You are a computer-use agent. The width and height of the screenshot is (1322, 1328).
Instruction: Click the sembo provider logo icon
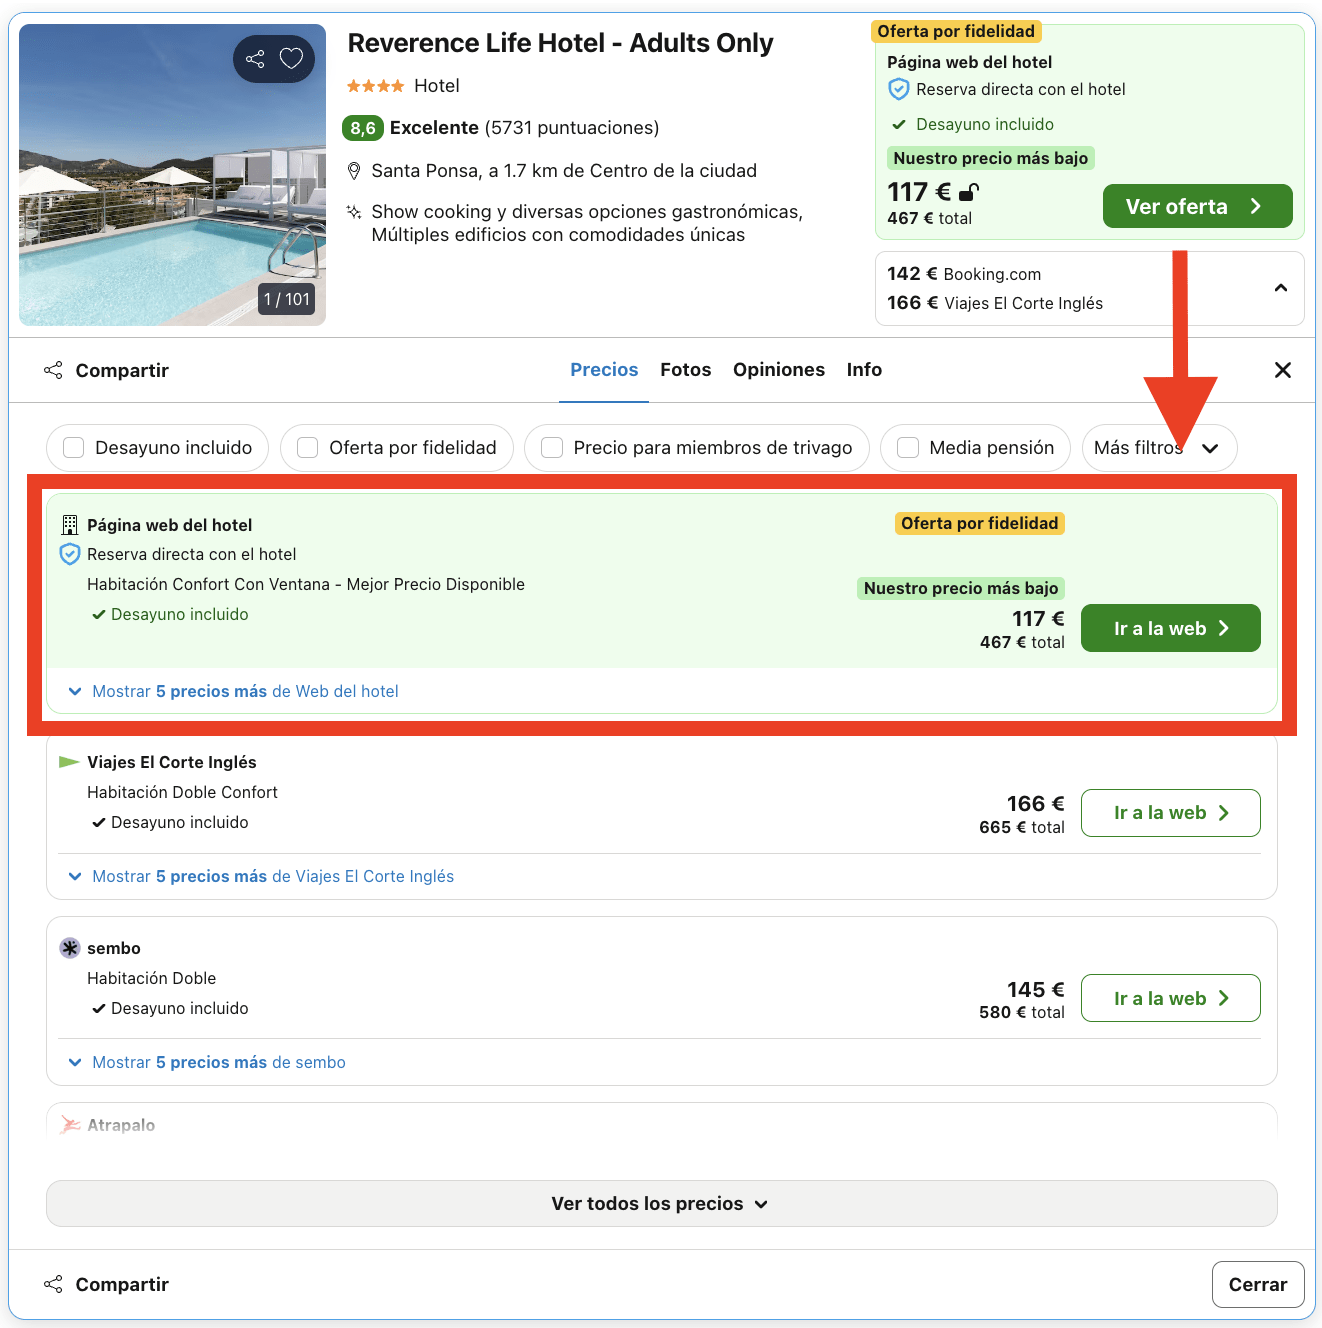70,948
